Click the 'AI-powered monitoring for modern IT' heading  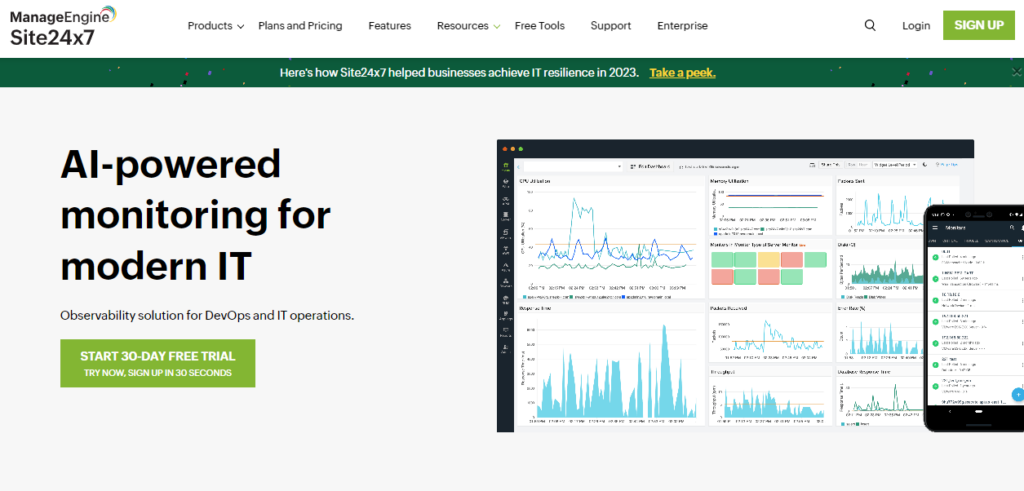pyautogui.click(x=195, y=215)
